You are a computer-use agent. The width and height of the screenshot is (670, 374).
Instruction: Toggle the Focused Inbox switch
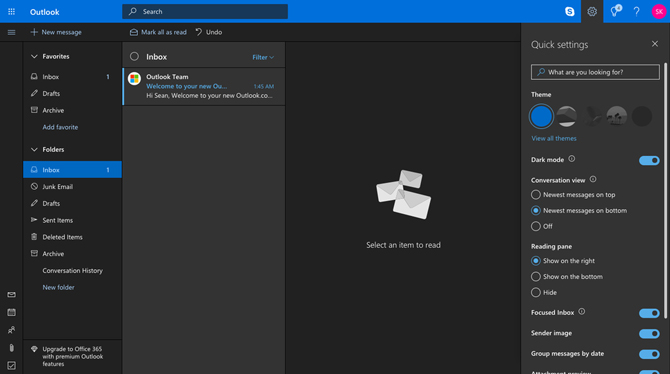[649, 313]
